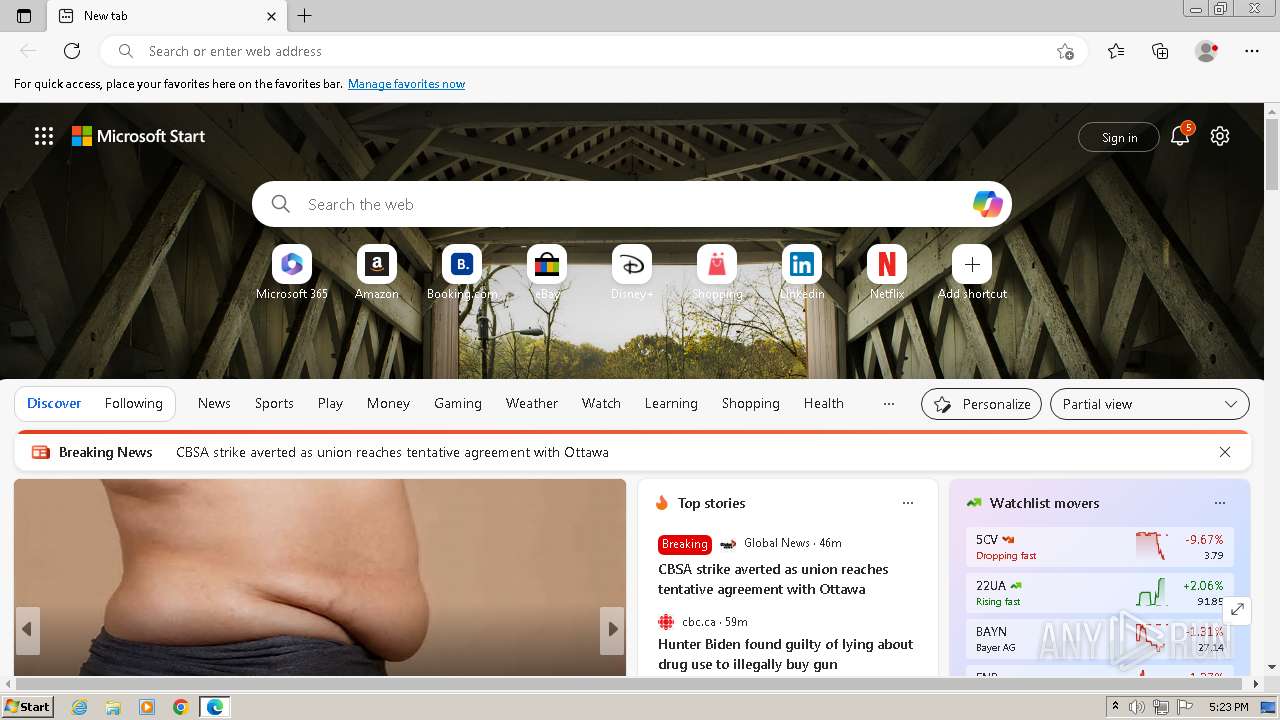Show more feed categories ellipsis
Screen dimensions: 1280x720
[x=889, y=404]
